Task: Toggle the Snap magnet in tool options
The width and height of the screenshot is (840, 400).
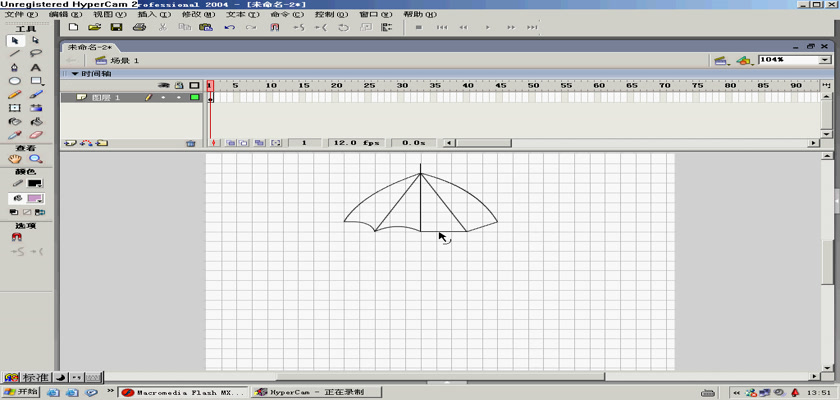Action: pos(16,237)
